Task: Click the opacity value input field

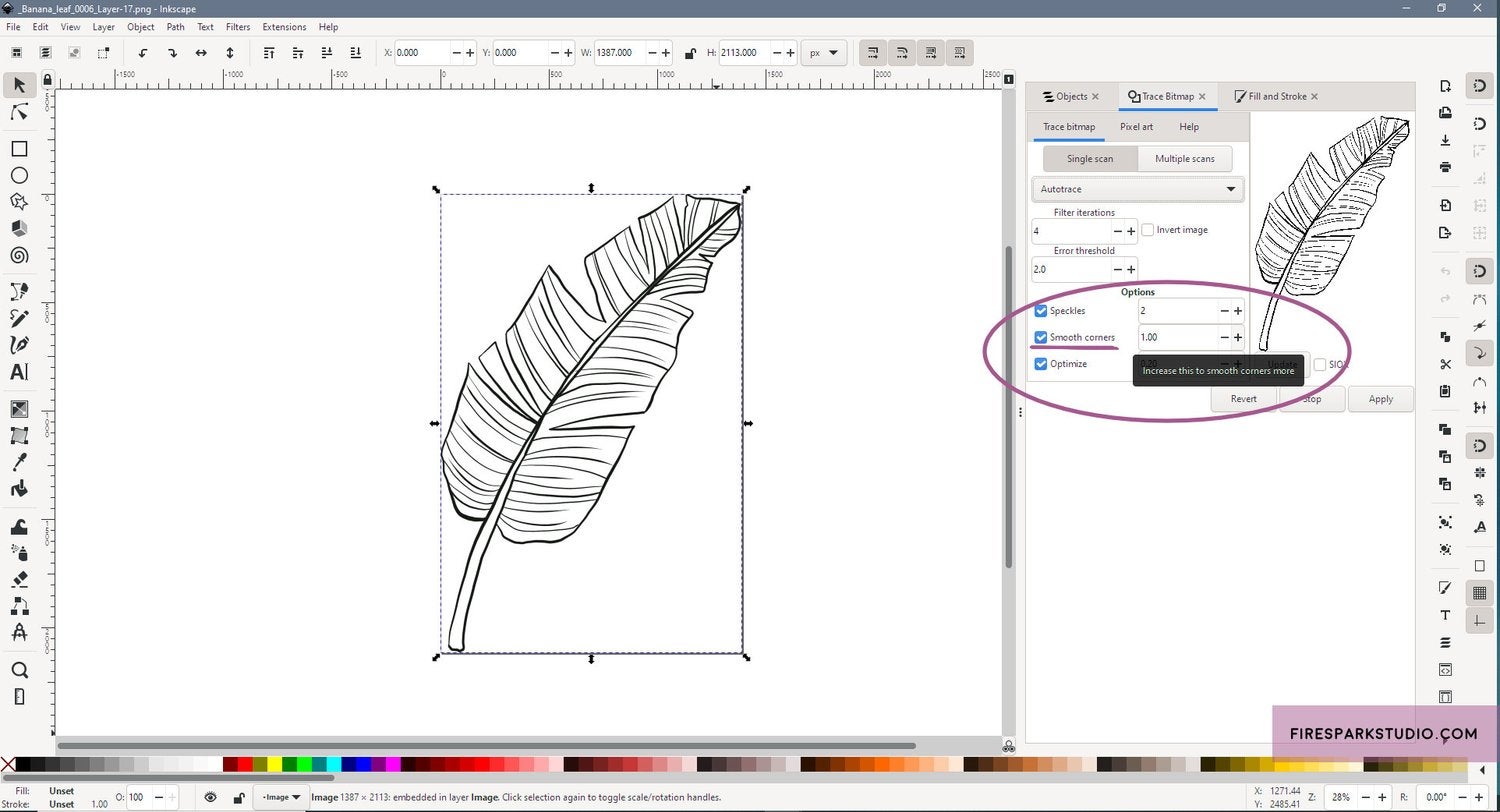Action: pos(137,797)
